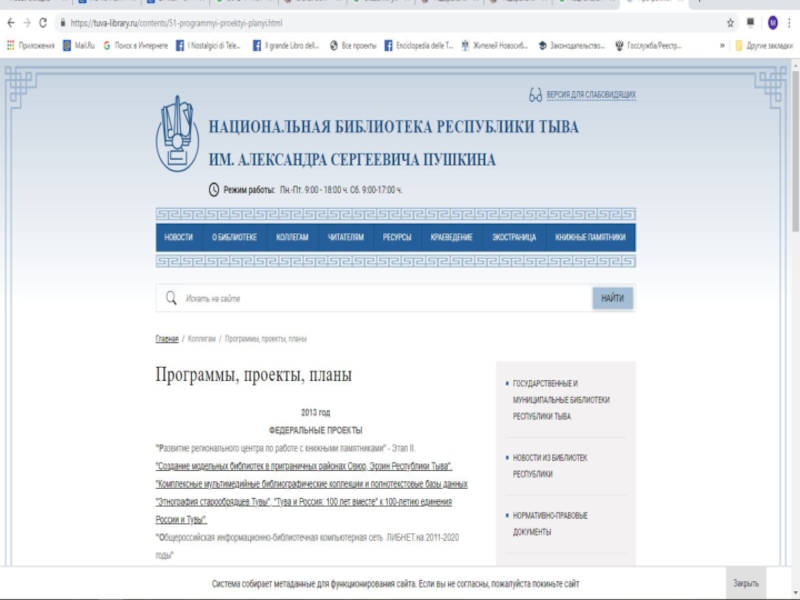Open the Все проекты bookmark

click(353, 46)
